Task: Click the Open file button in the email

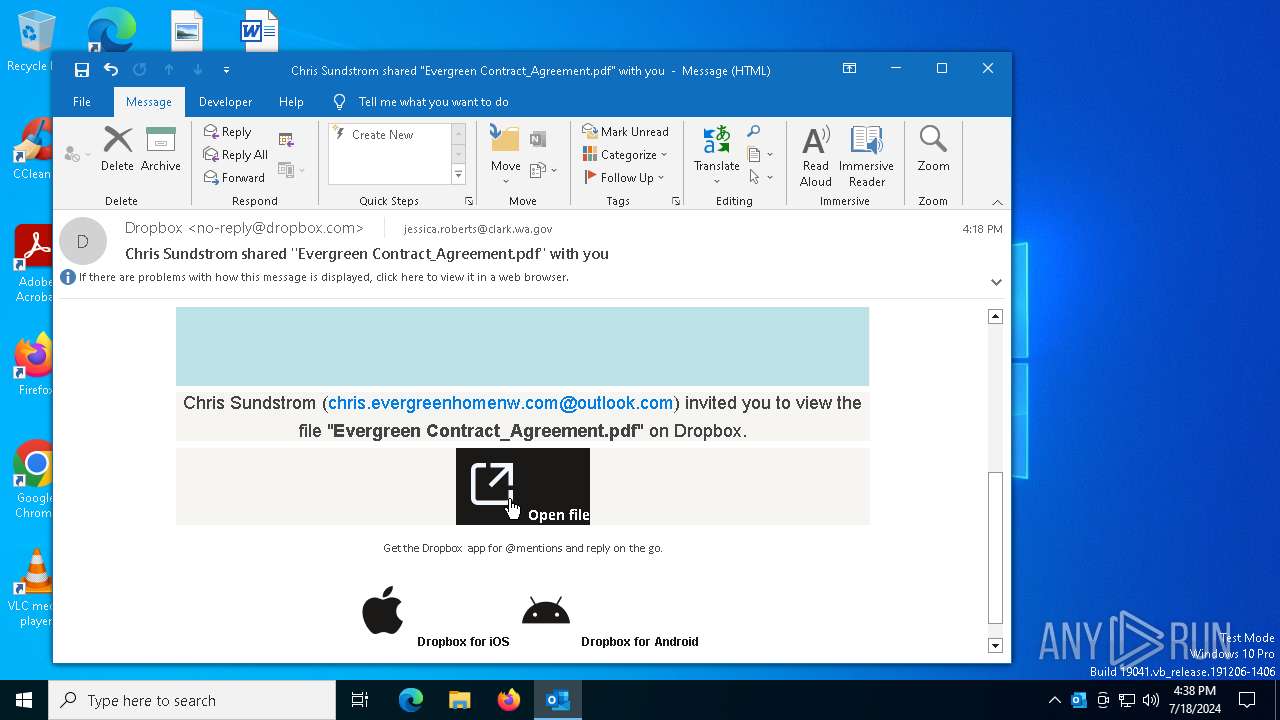Action: pyautogui.click(x=523, y=486)
